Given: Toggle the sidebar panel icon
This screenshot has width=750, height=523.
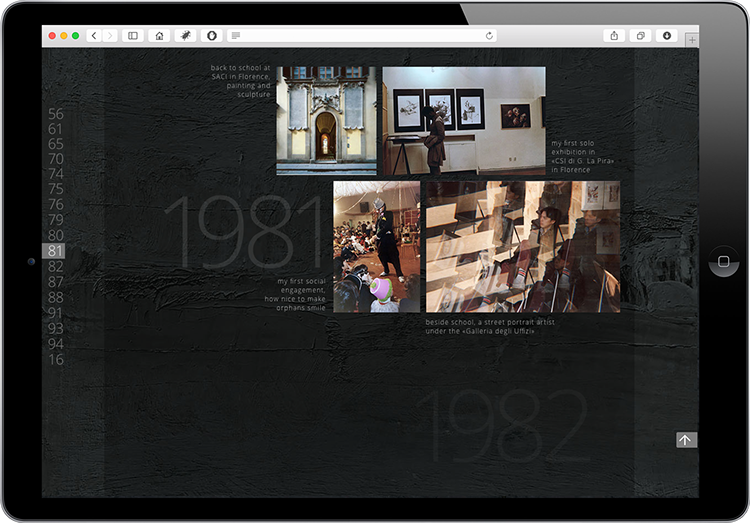Looking at the screenshot, I should 133,36.
